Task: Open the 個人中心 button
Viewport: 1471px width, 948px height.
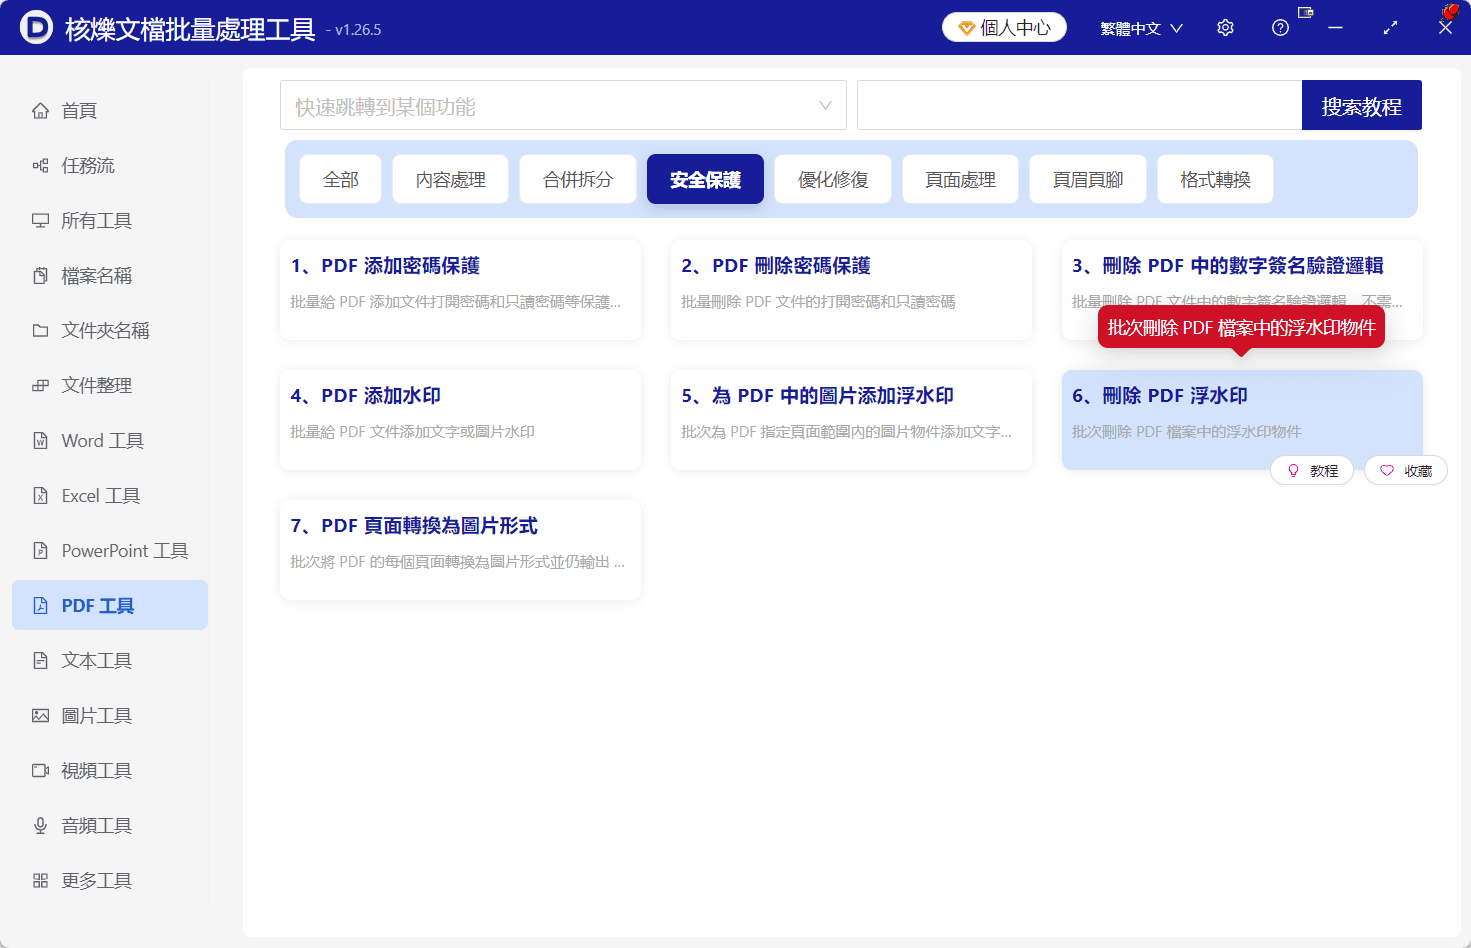Action: pyautogui.click(x=1004, y=28)
